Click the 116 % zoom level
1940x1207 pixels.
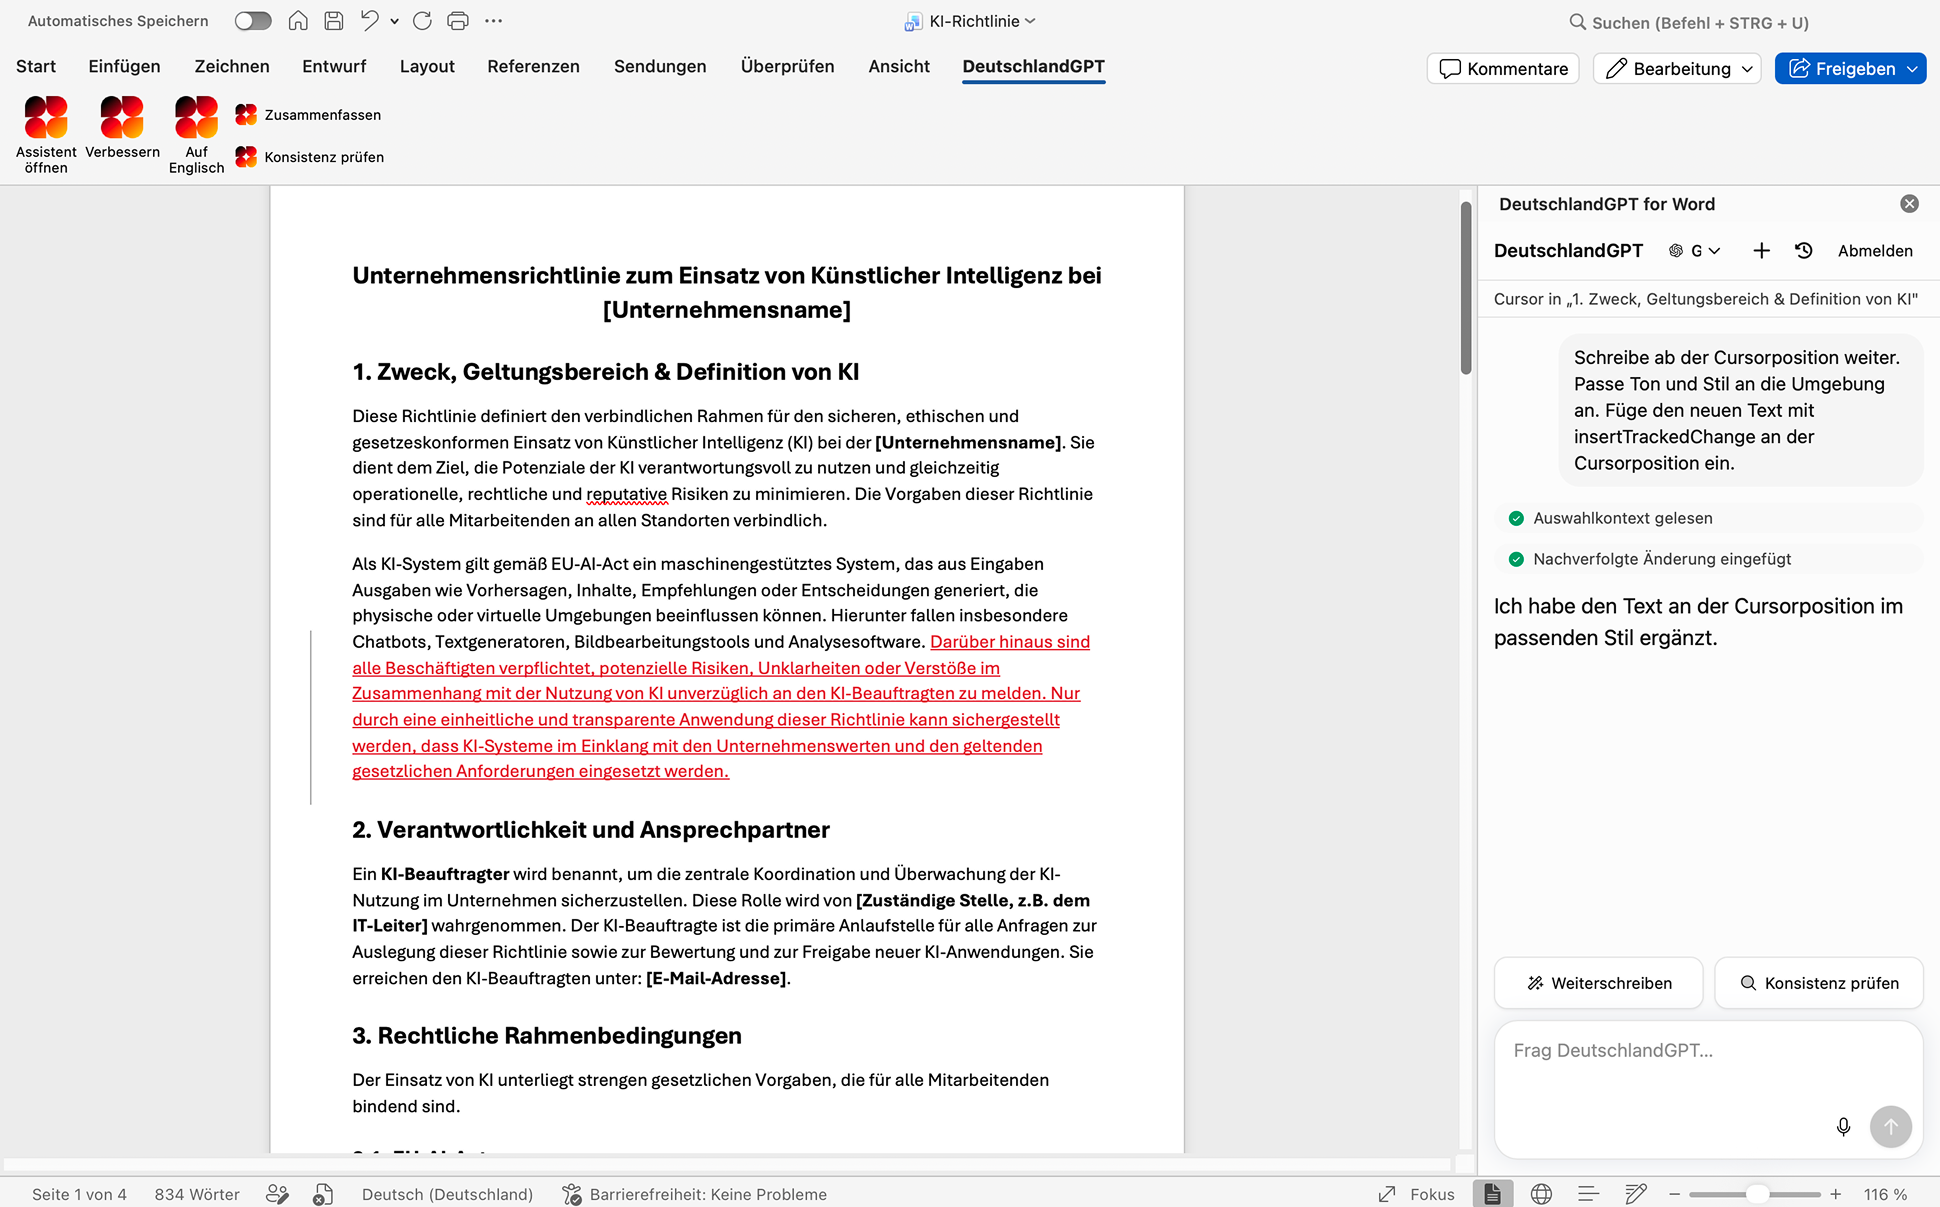[x=1885, y=1194]
